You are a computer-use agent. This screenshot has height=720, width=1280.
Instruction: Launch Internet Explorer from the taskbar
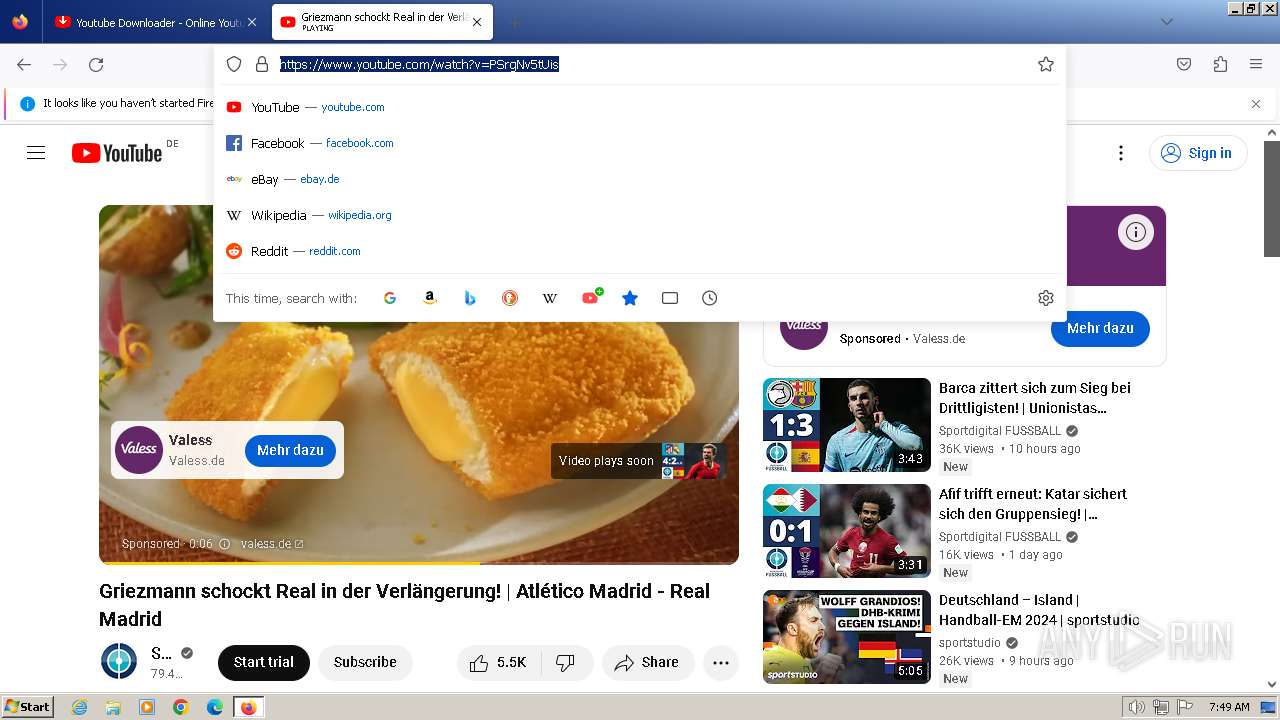click(x=79, y=707)
